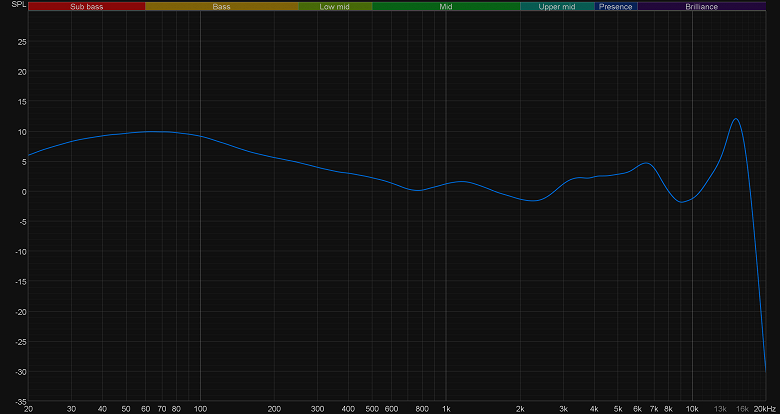Click the -30 dB level axis label

pyautogui.click(x=20, y=371)
